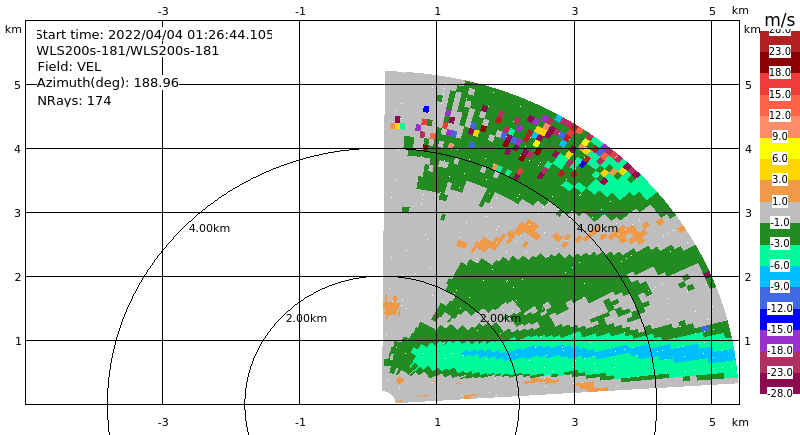This screenshot has width=800, height=435.
Task: Select the 4.00km ring label inside the sector
Action: coord(597,228)
